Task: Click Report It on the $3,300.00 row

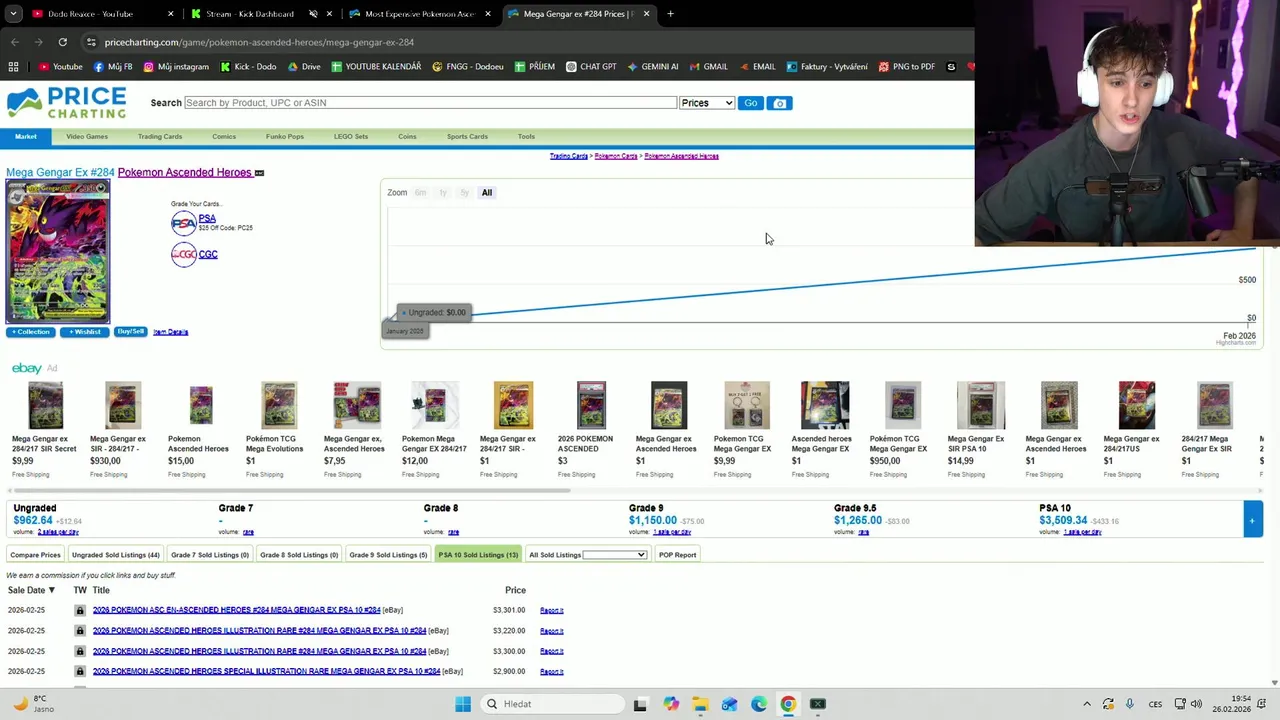Action: pos(552,651)
